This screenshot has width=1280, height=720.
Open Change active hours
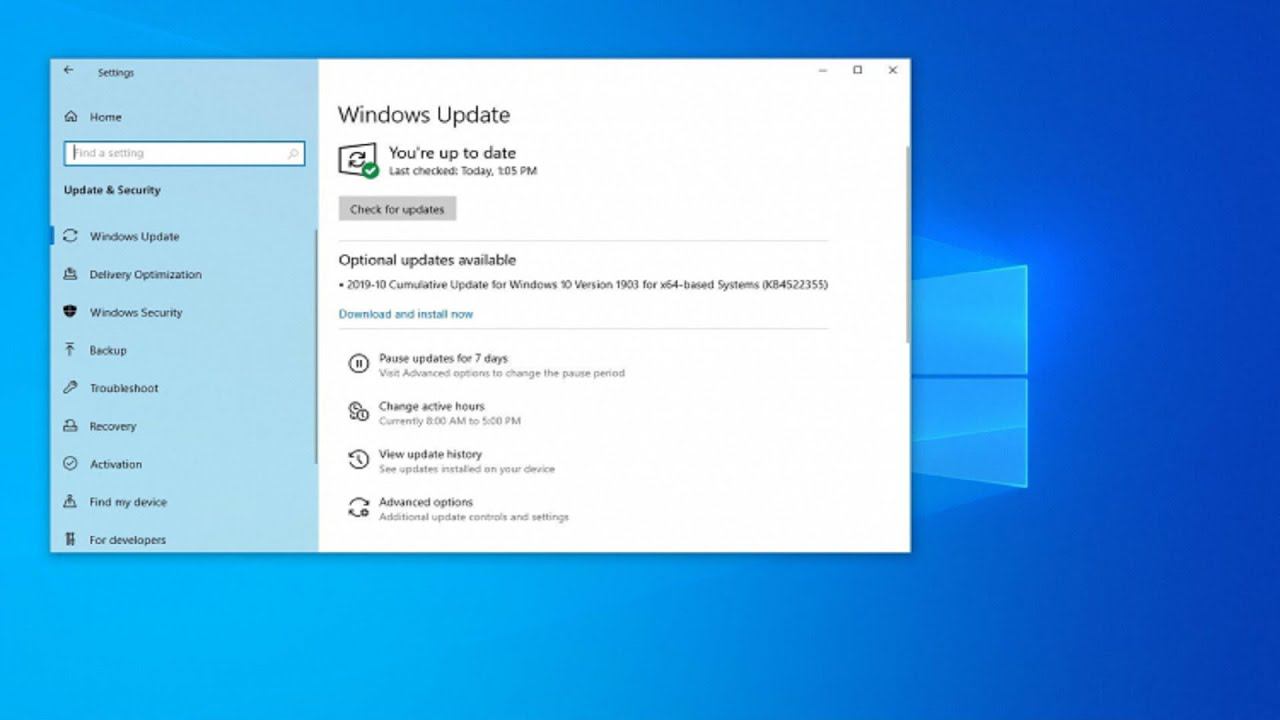[431, 406]
